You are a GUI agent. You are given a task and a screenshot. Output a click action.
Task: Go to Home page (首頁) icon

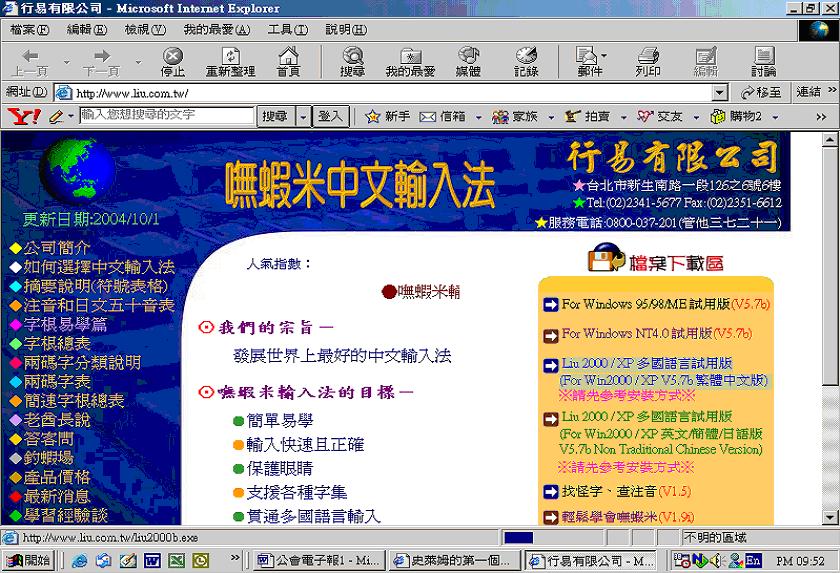click(288, 62)
